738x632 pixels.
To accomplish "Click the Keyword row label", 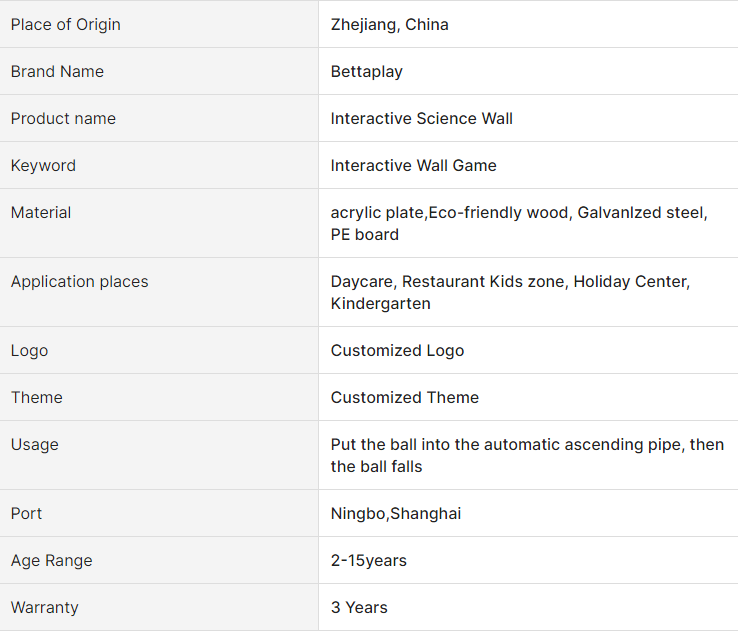I will [43, 166].
